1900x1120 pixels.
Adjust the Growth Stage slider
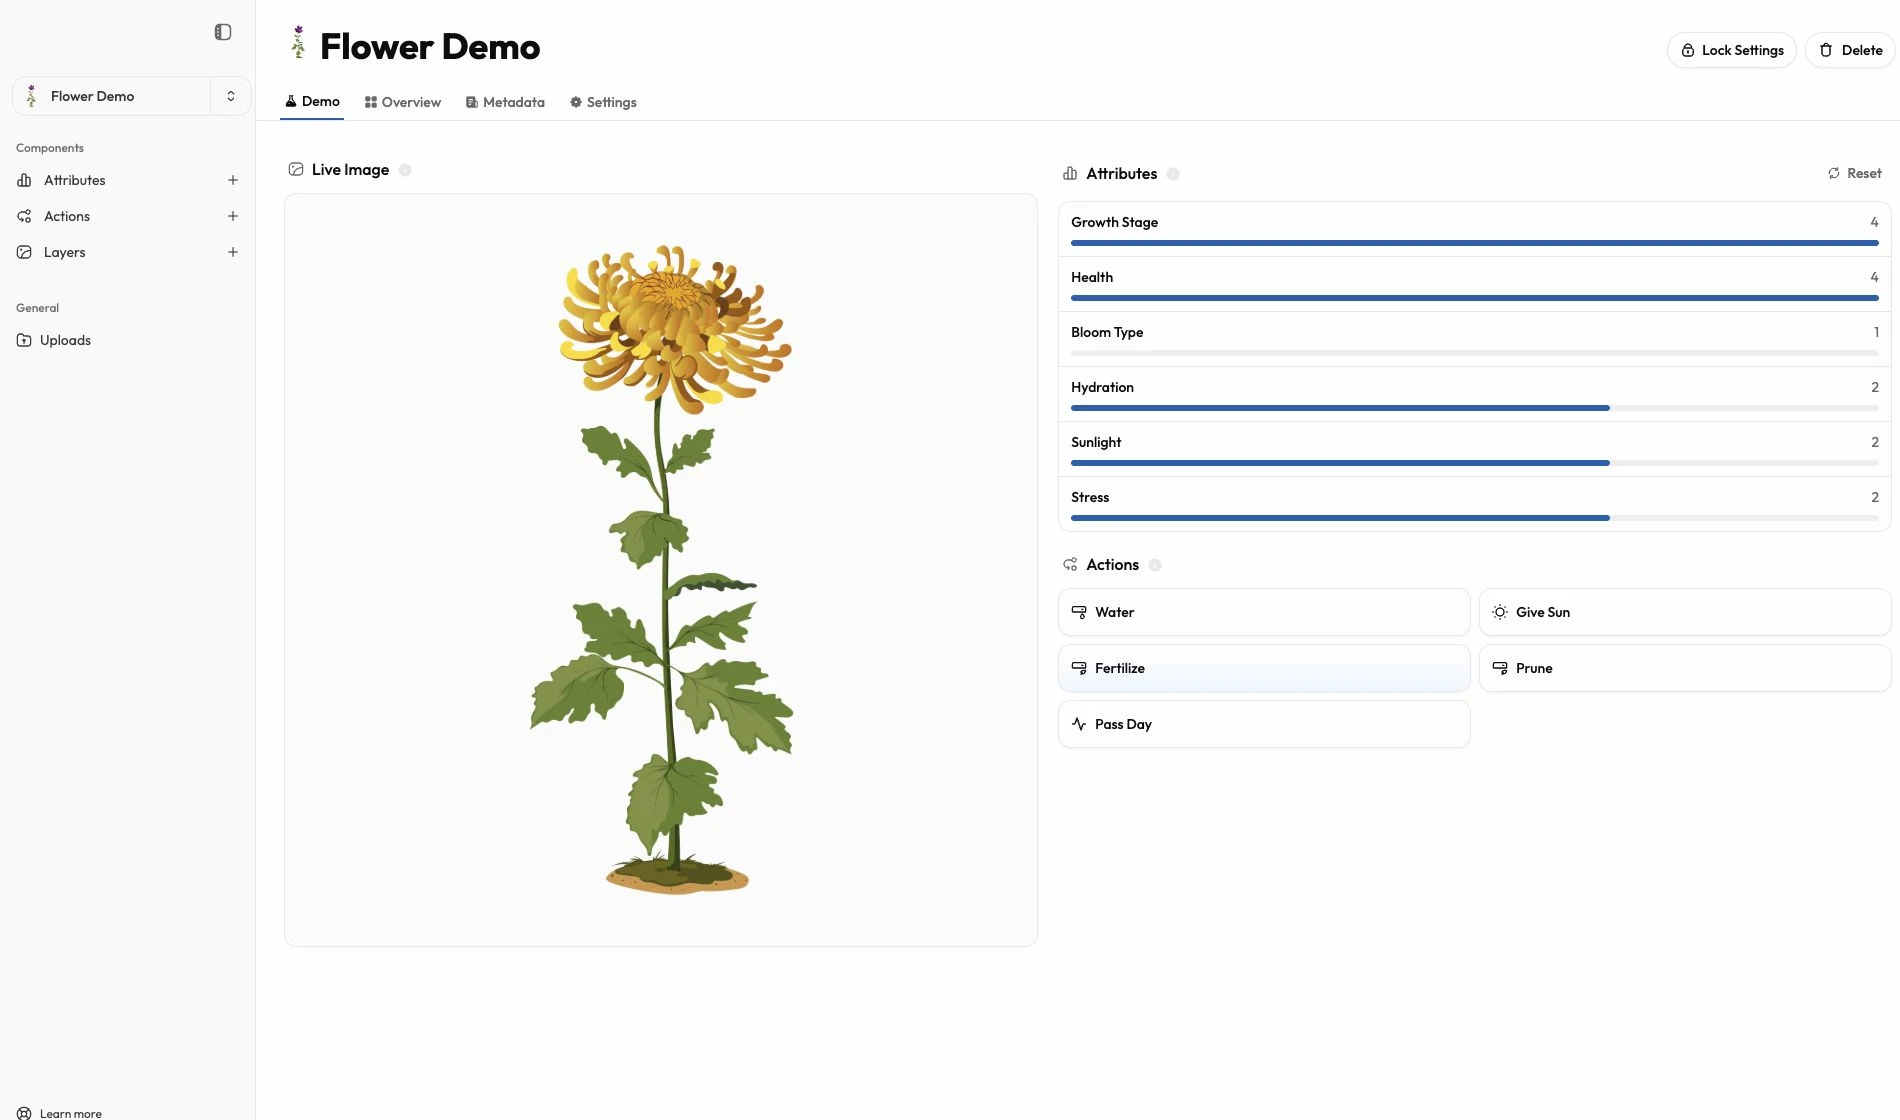tap(1474, 243)
